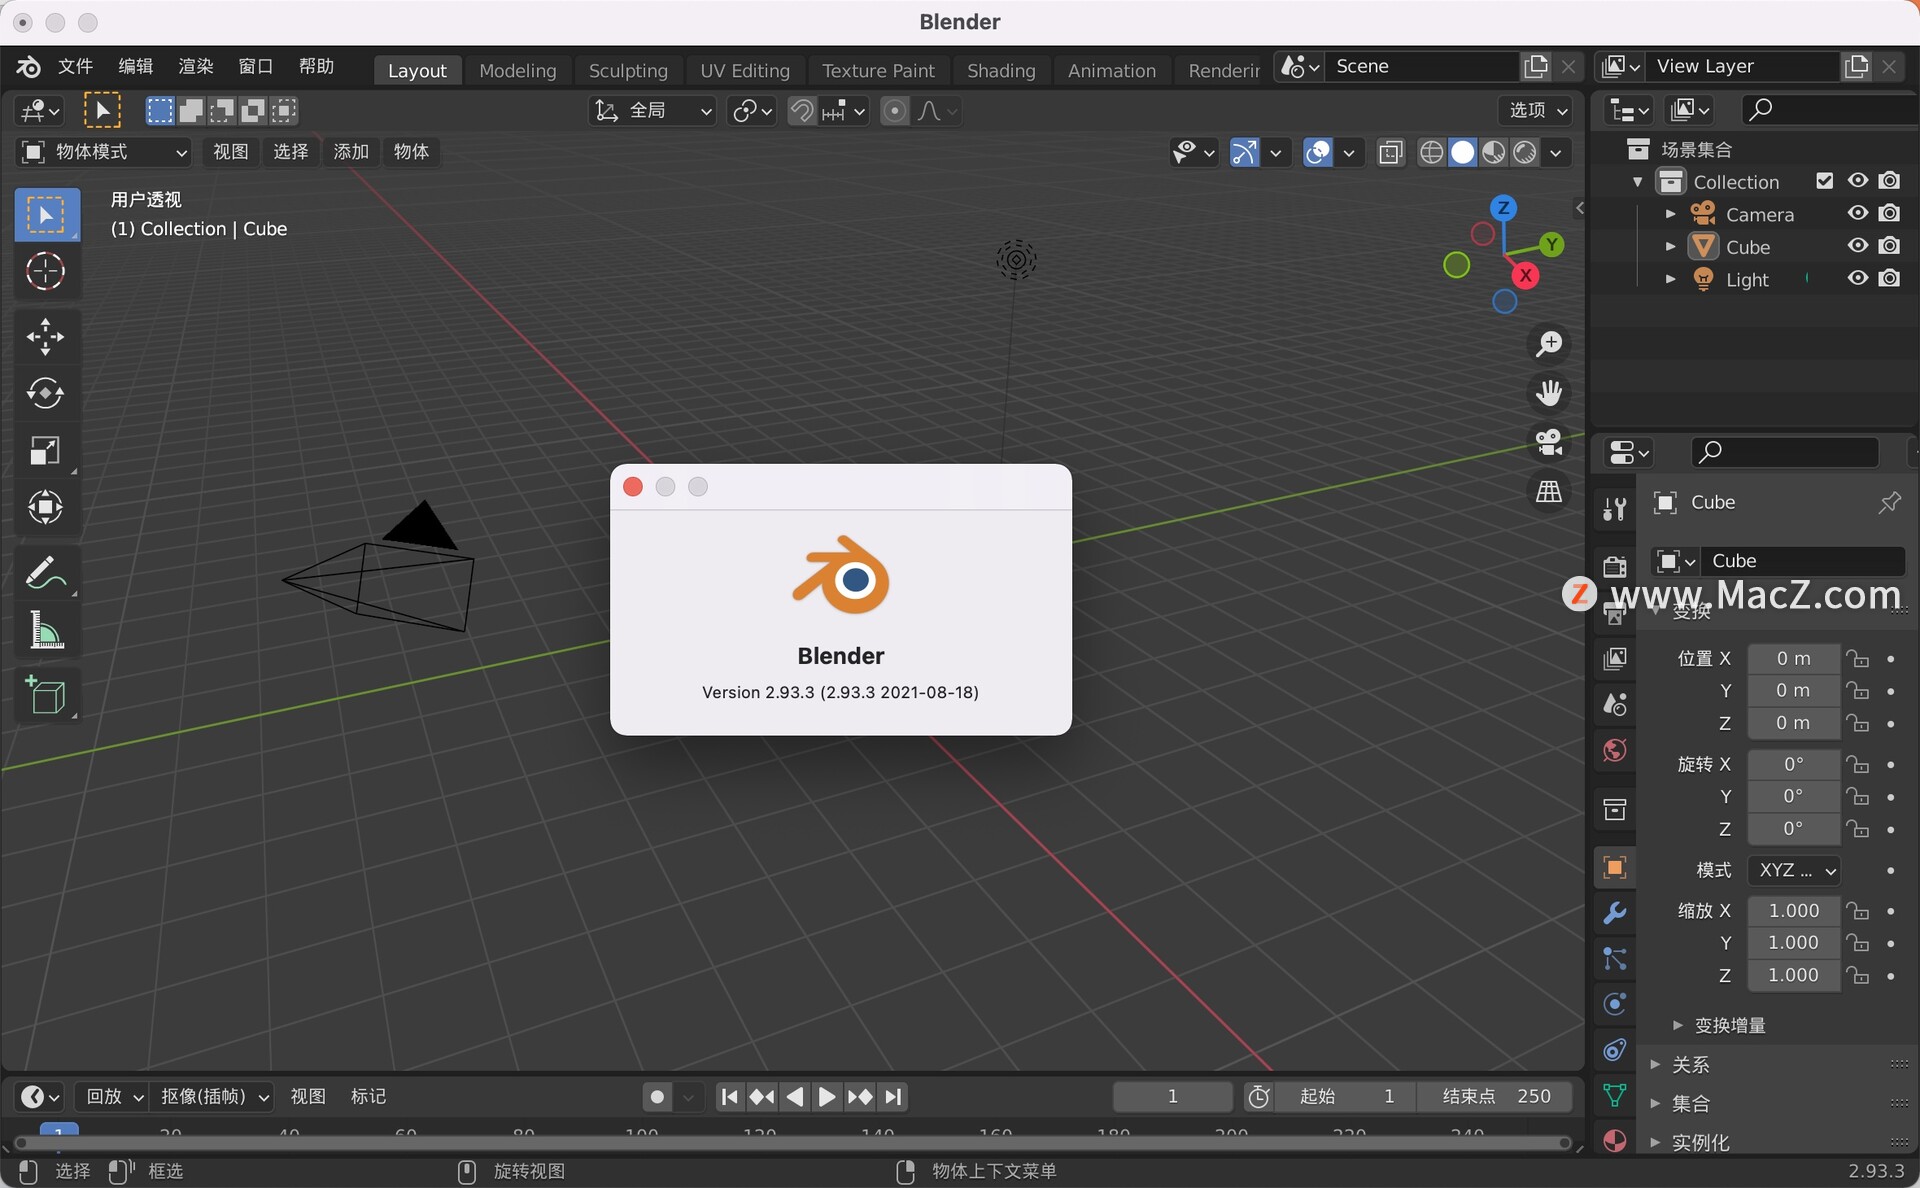Open the Particles properties tab
This screenshot has width=1920, height=1188.
(1614, 959)
